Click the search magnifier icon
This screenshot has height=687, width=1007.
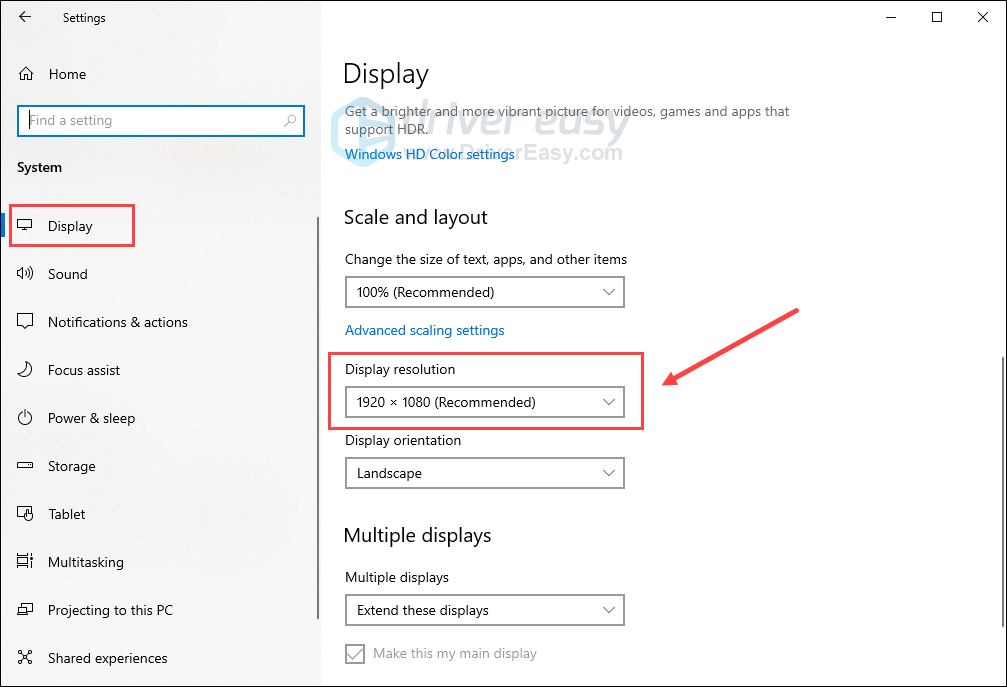click(x=290, y=121)
